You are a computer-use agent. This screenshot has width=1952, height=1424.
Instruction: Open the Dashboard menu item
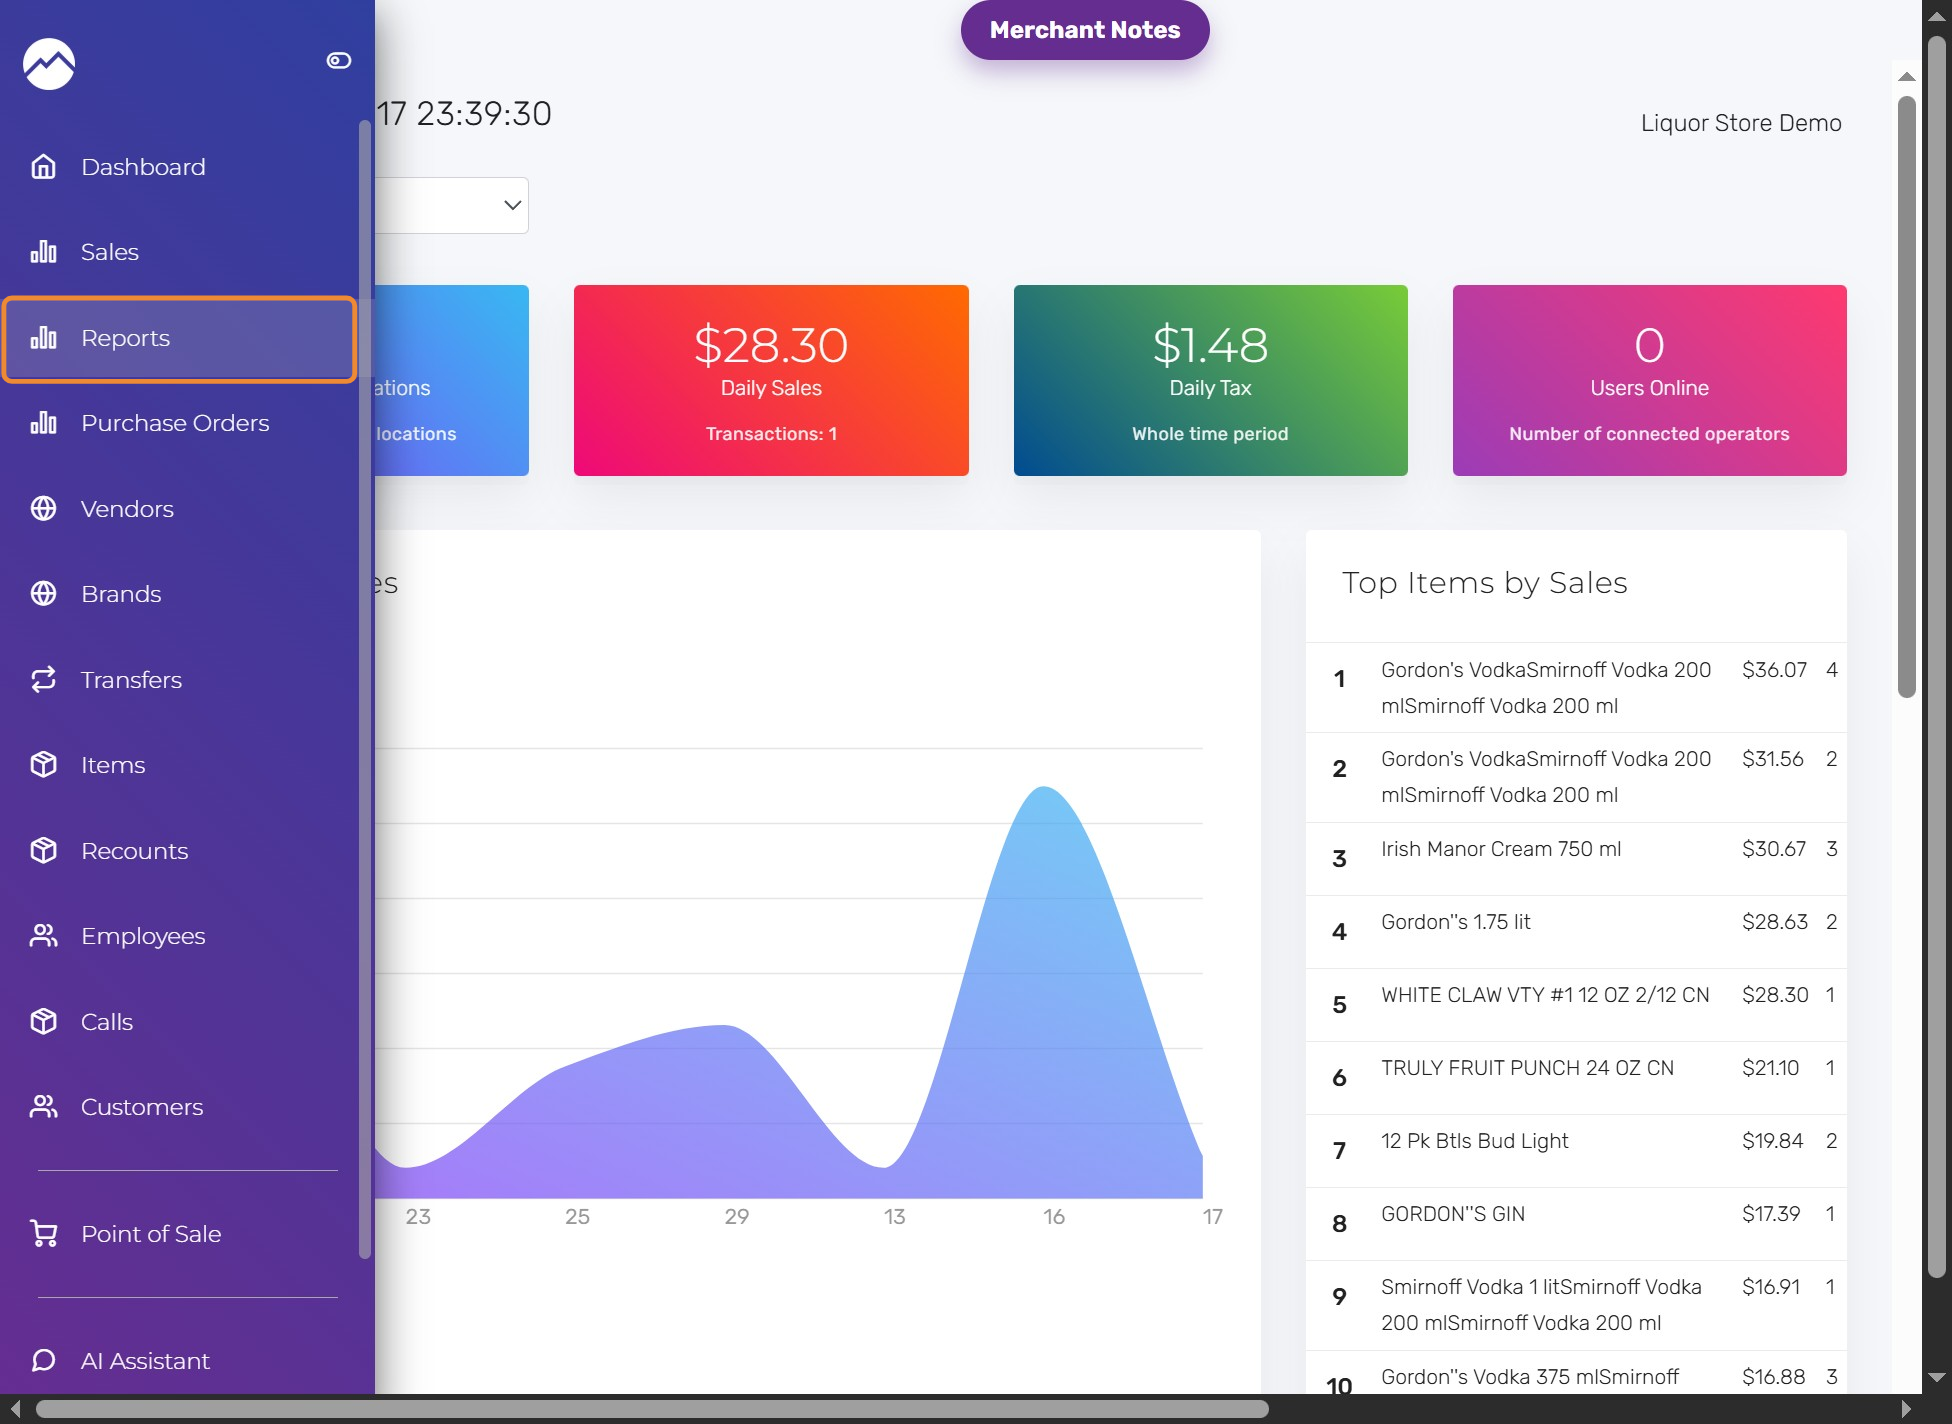coord(180,167)
